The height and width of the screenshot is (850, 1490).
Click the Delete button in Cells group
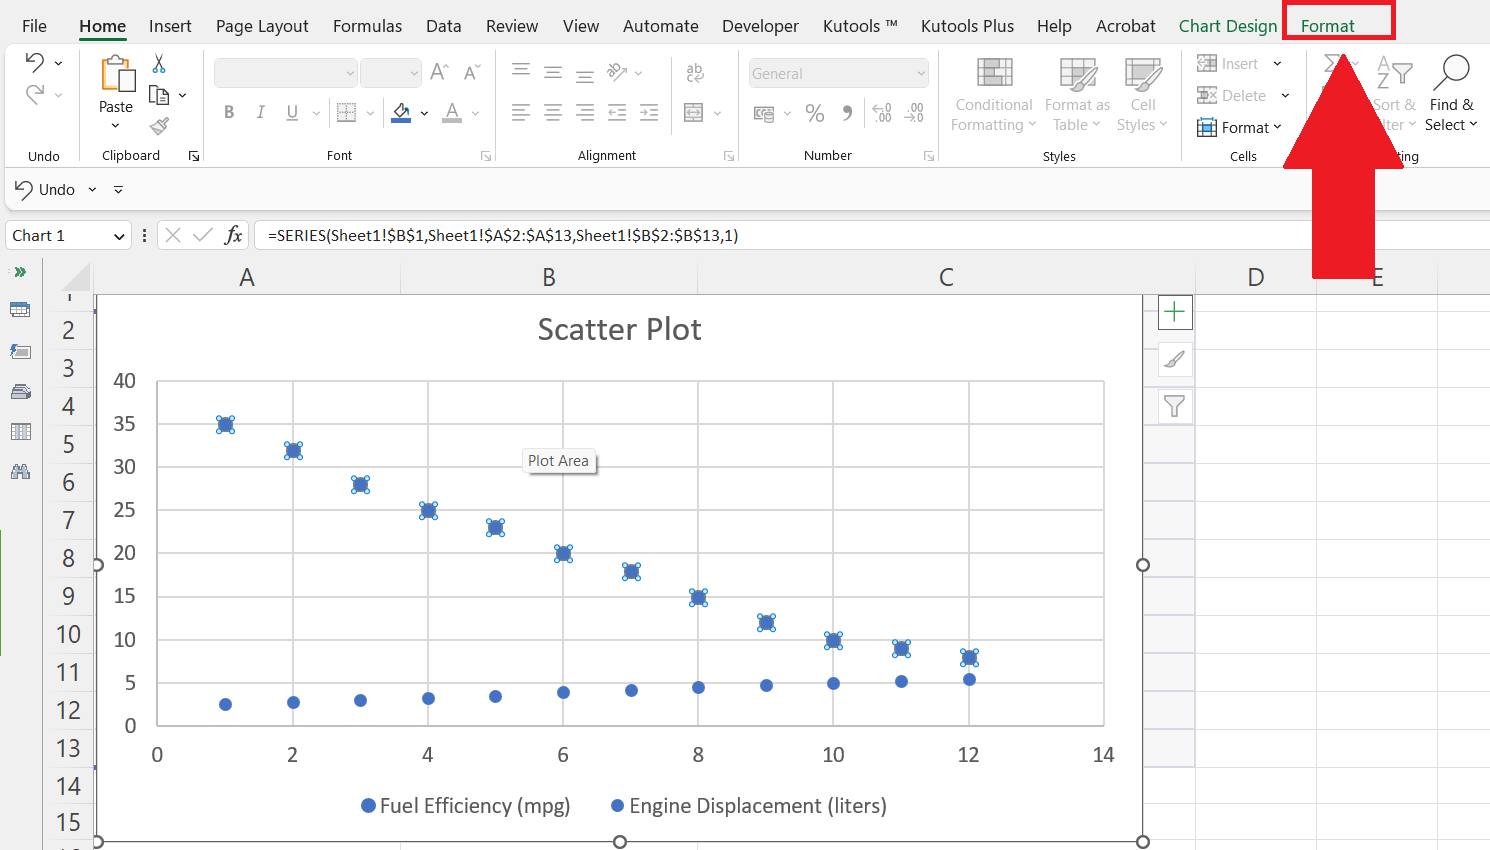pyautogui.click(x=1235, y=95)
